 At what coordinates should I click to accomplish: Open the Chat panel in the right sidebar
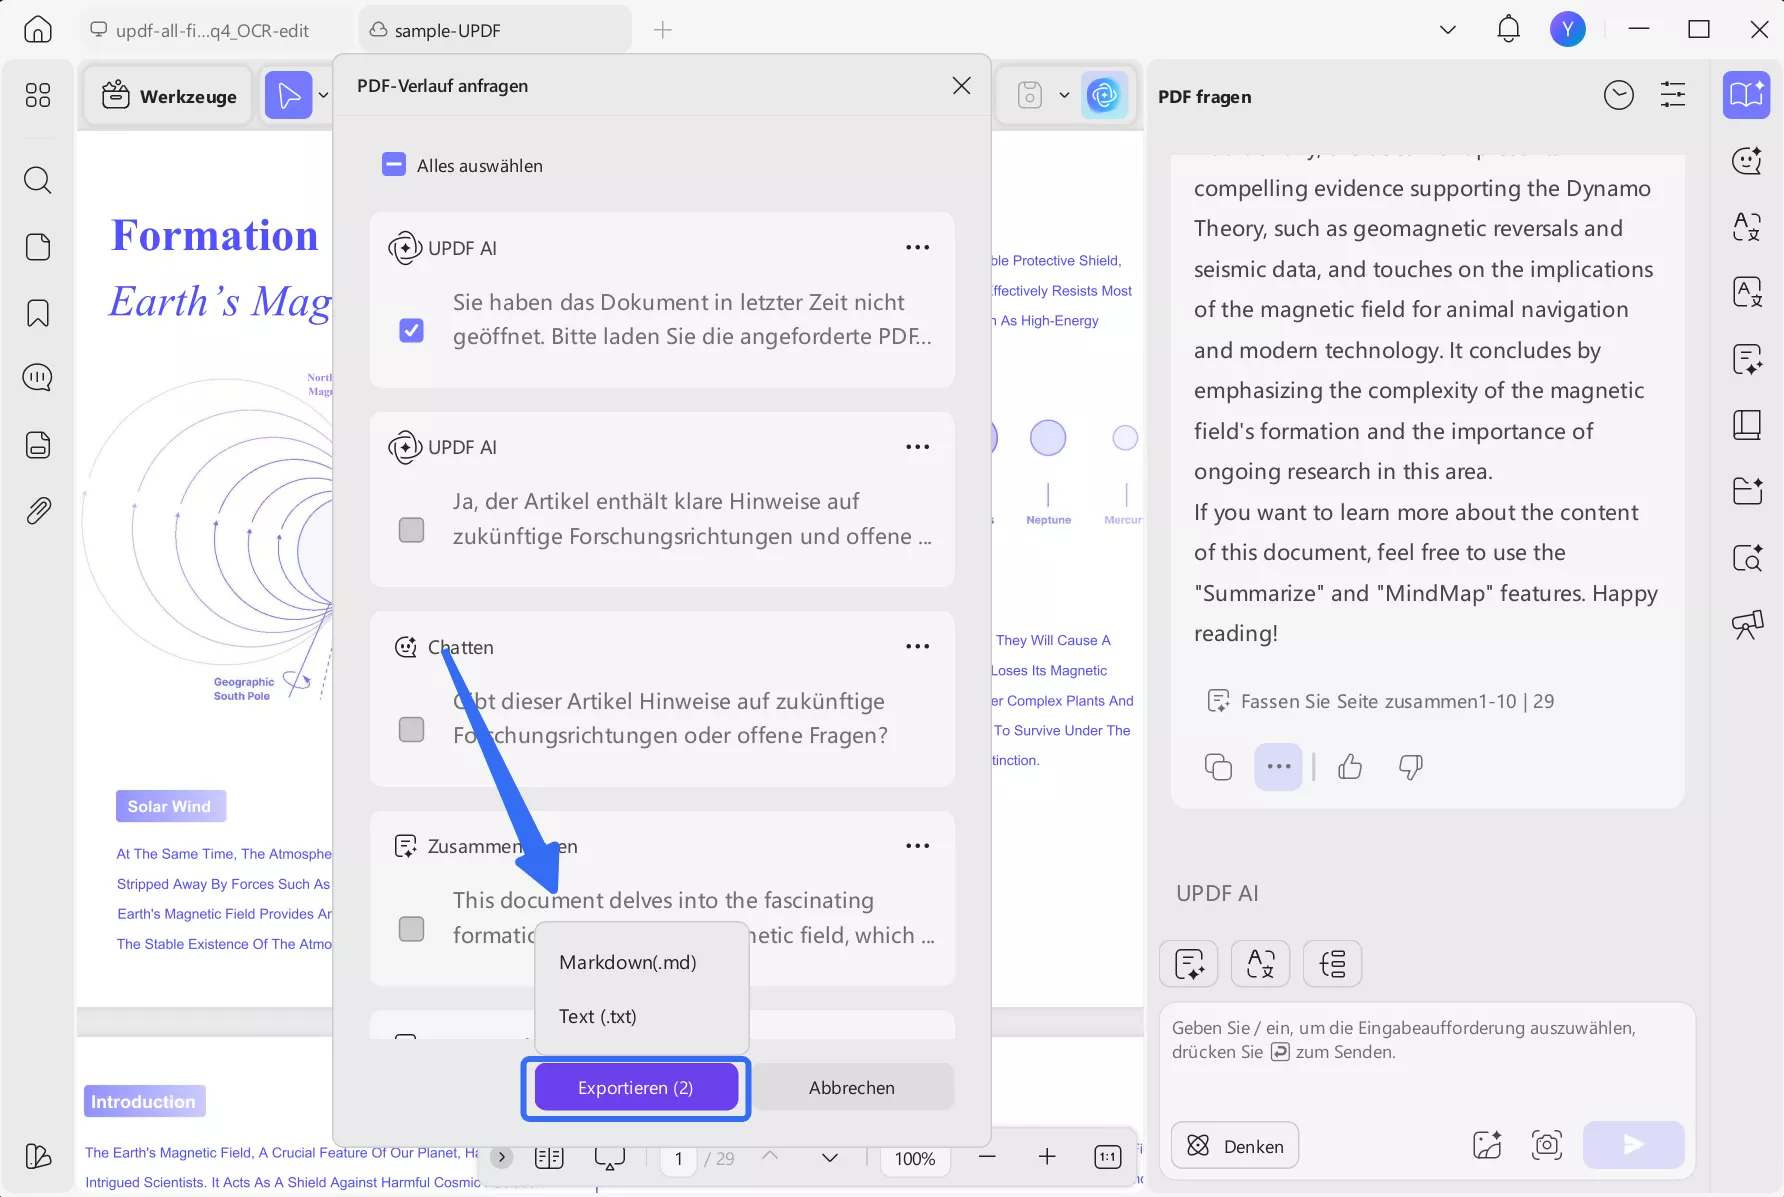pyautogui.click(x=1747, y=160)
